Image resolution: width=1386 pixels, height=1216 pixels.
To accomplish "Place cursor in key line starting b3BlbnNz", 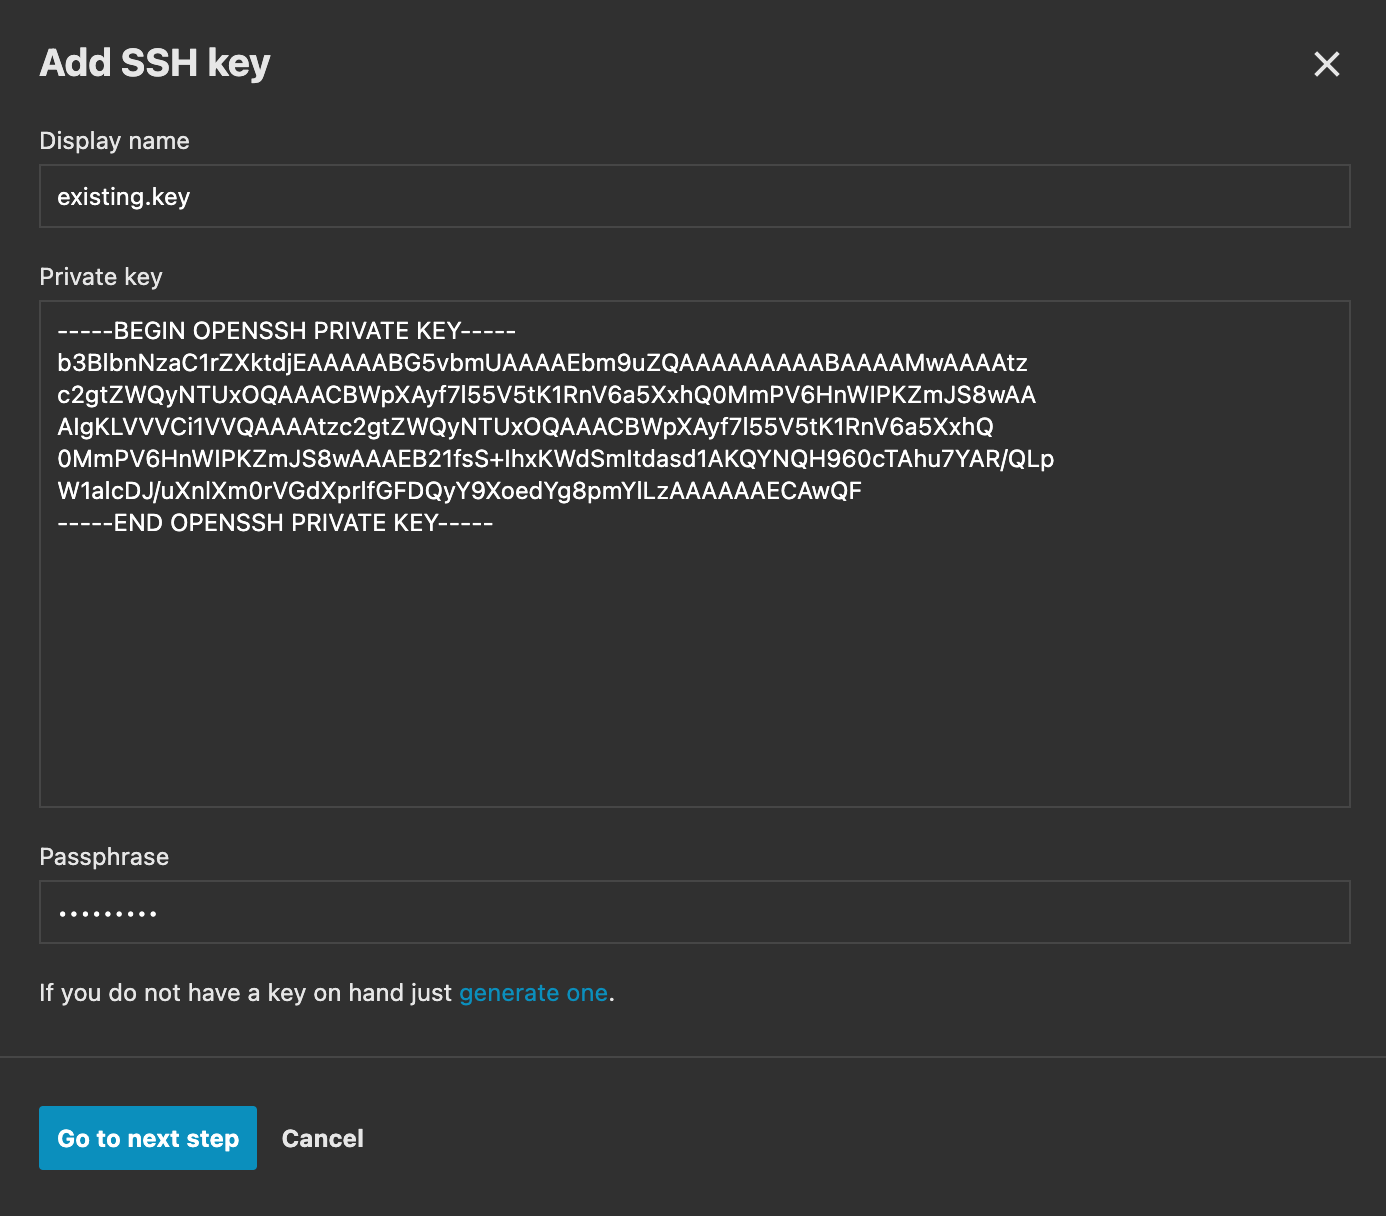I will pyautogui.click(x=542, y=363).
